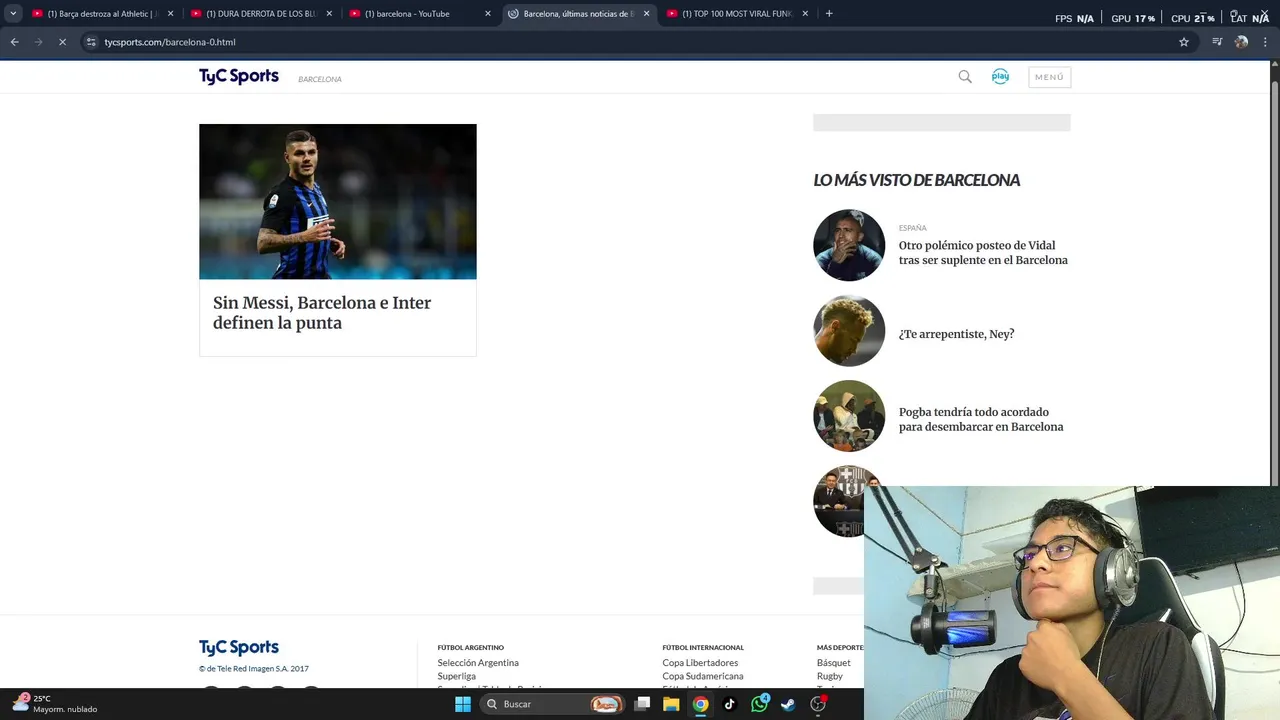Open footer link Rugby
The width and height of the screenshot is (1280, 720).
[830, 676]
